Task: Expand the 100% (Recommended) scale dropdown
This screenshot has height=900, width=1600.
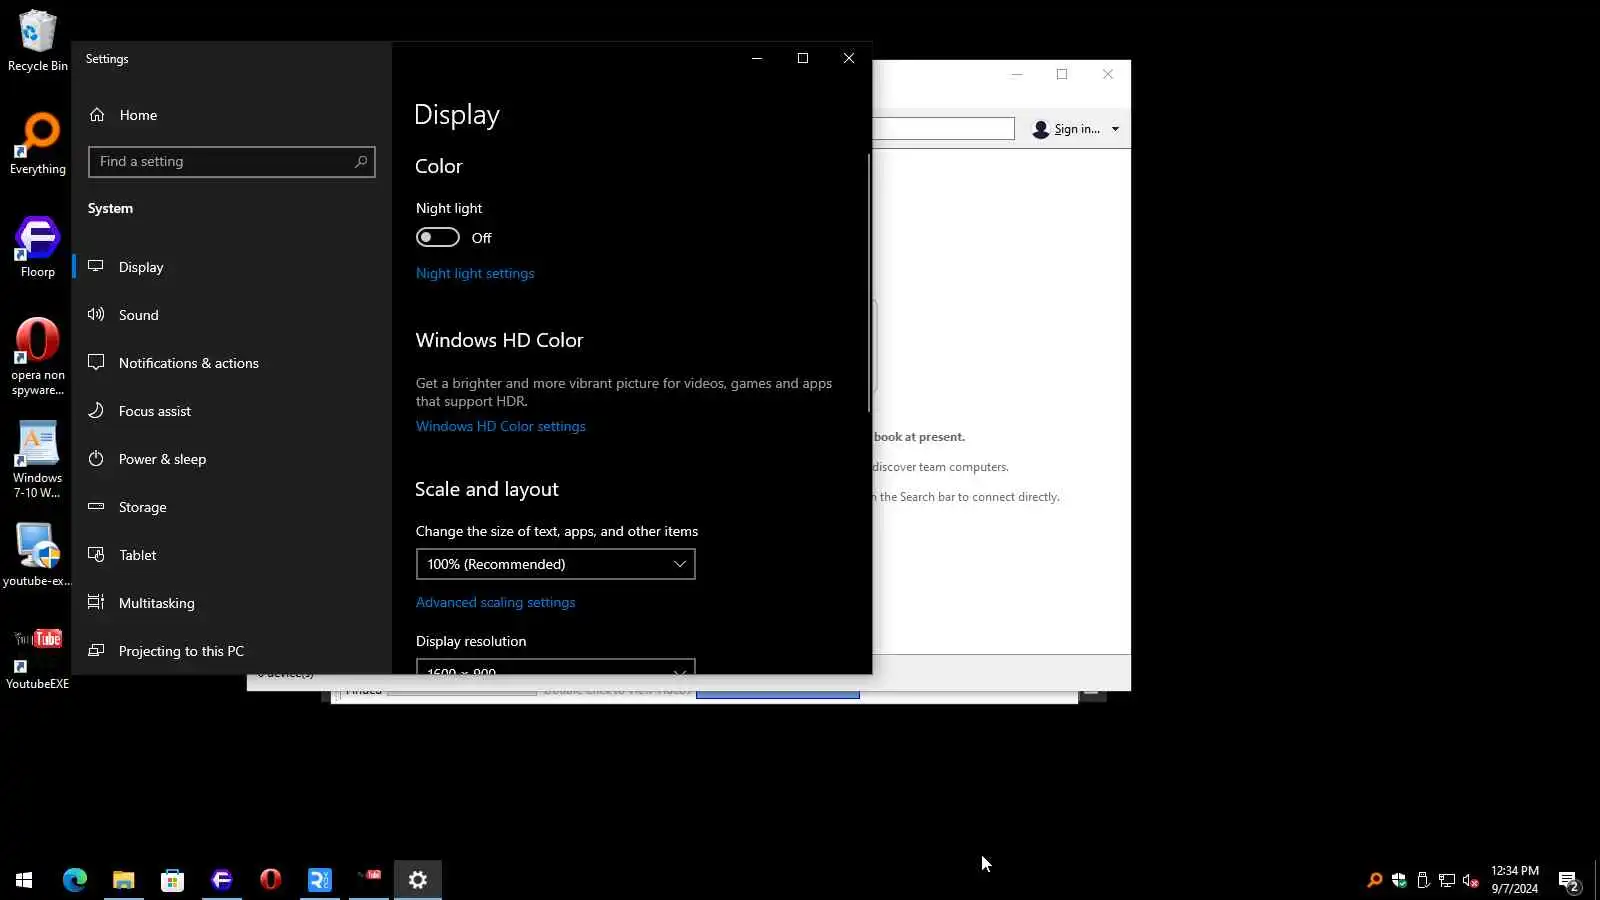Action: tap(556, 564)
